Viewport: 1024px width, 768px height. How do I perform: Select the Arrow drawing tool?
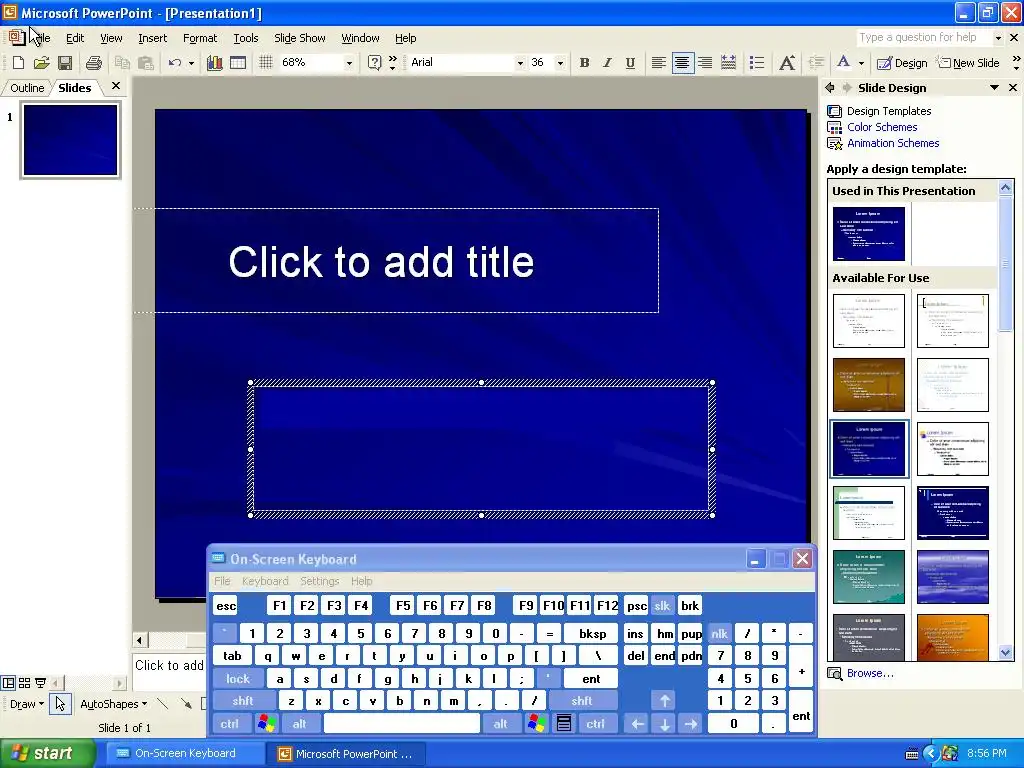coord(186,704)
